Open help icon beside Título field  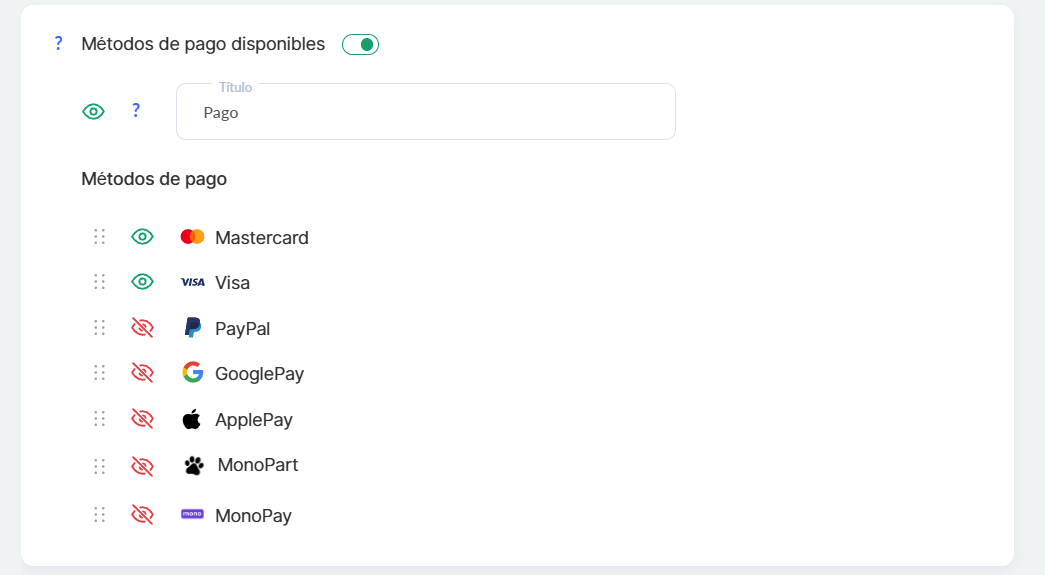click(136, 111)
